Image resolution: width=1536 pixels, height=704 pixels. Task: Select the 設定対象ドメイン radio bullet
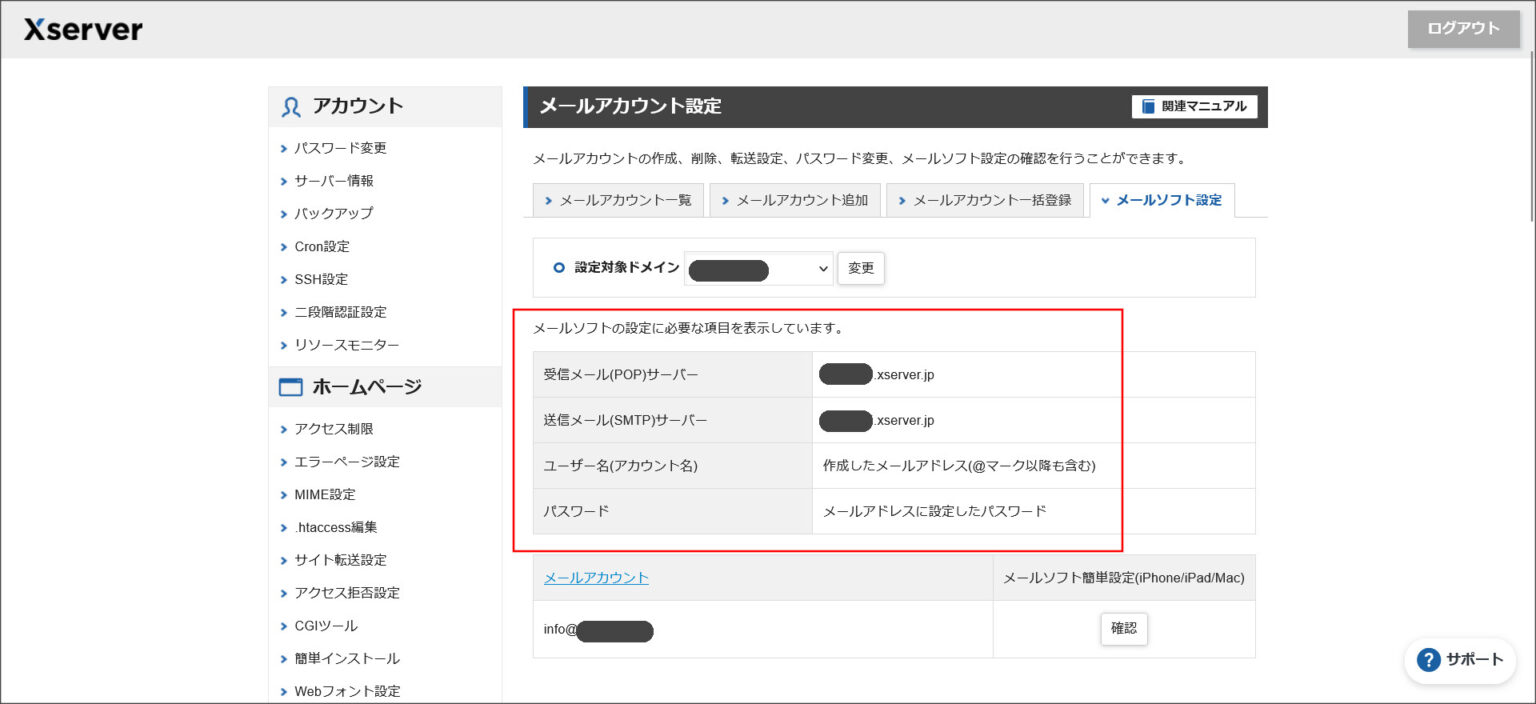[x=559, y=268]
